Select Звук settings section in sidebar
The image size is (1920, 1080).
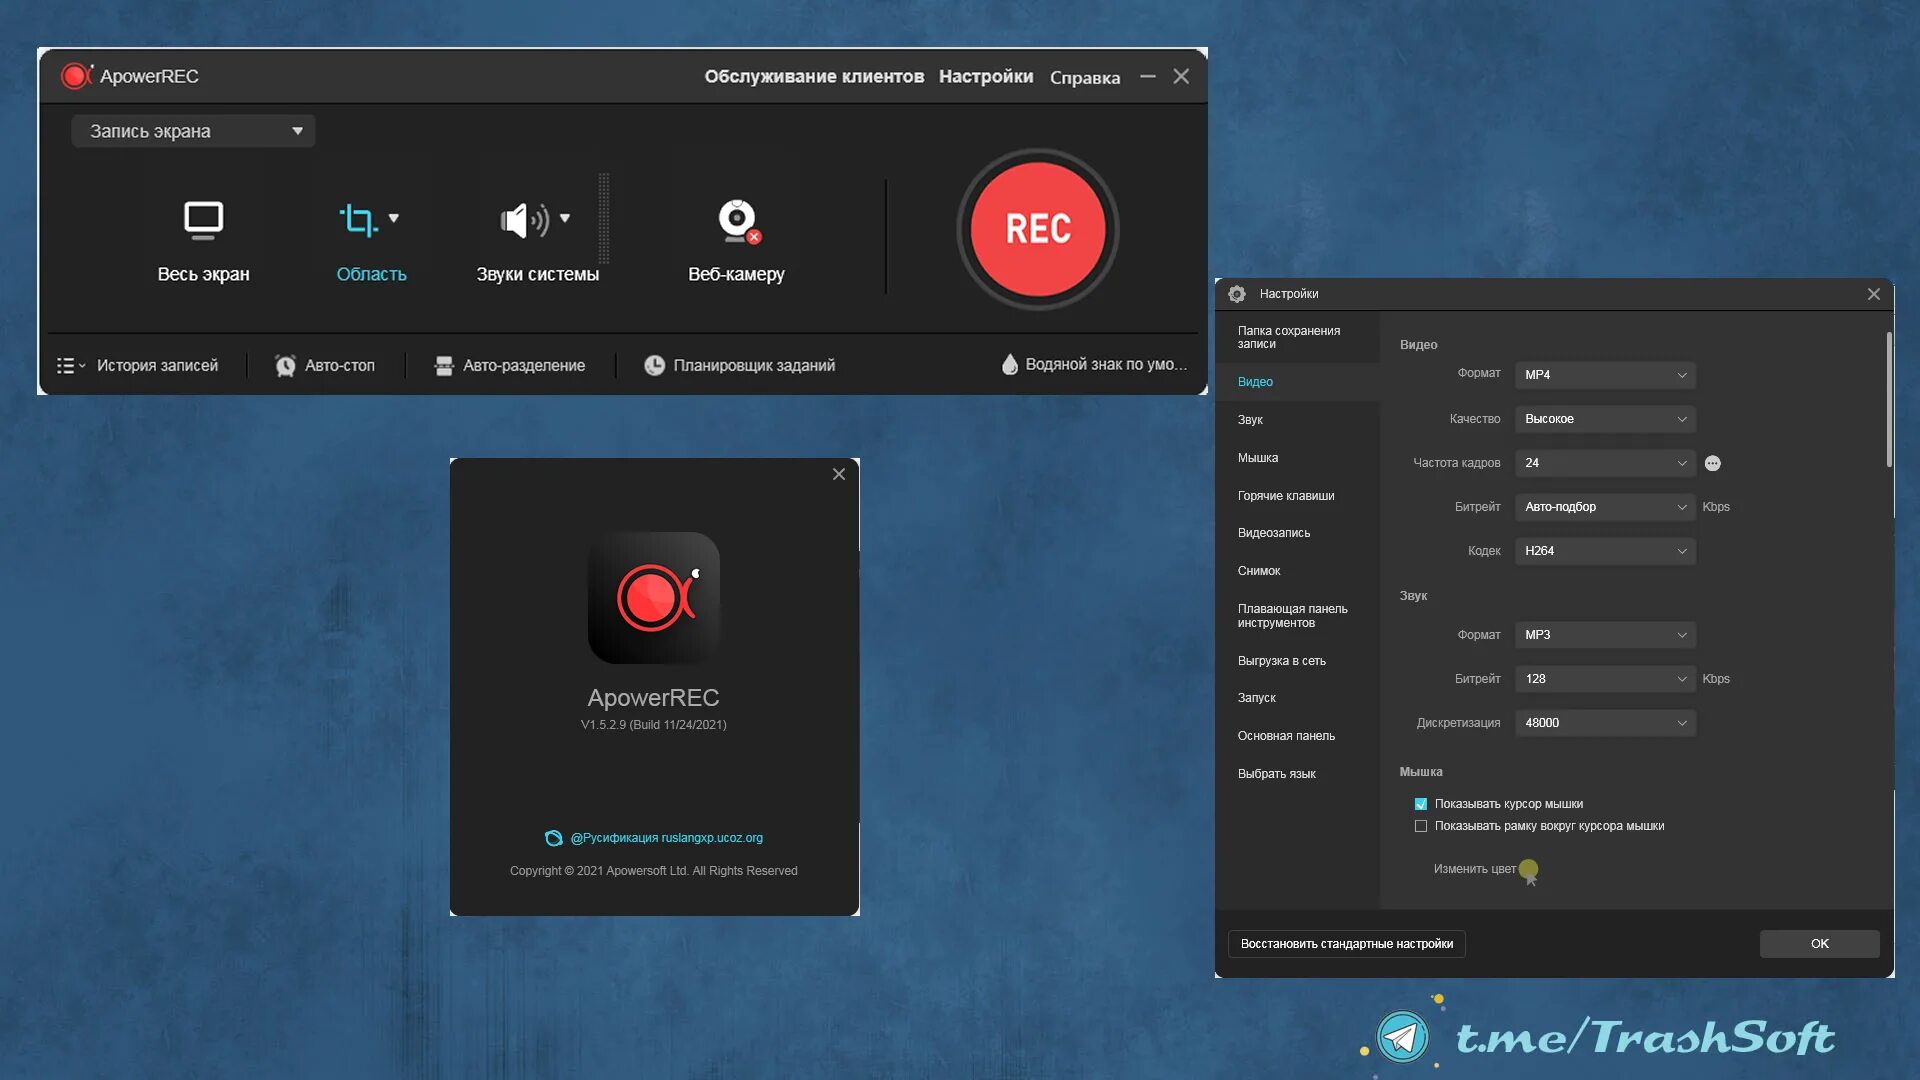[x=1297, y=420]
